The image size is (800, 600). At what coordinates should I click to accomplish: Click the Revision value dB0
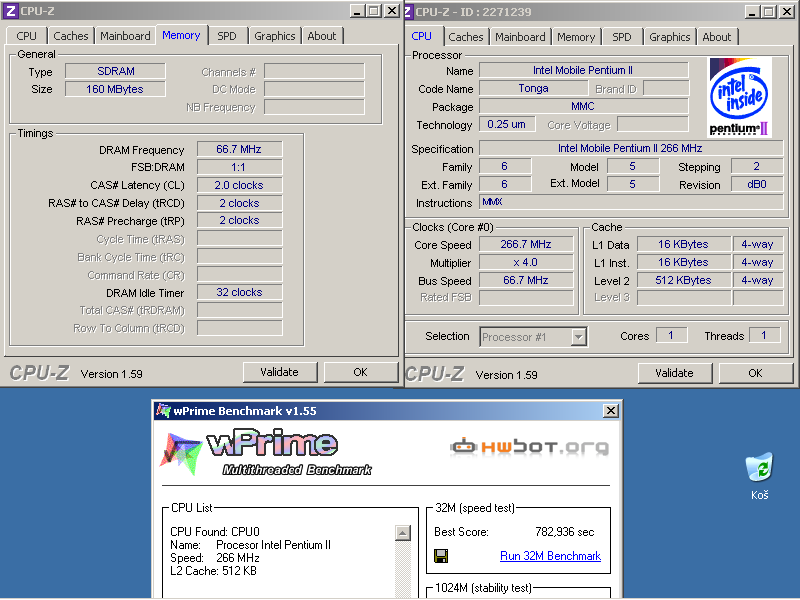[757, 184]
